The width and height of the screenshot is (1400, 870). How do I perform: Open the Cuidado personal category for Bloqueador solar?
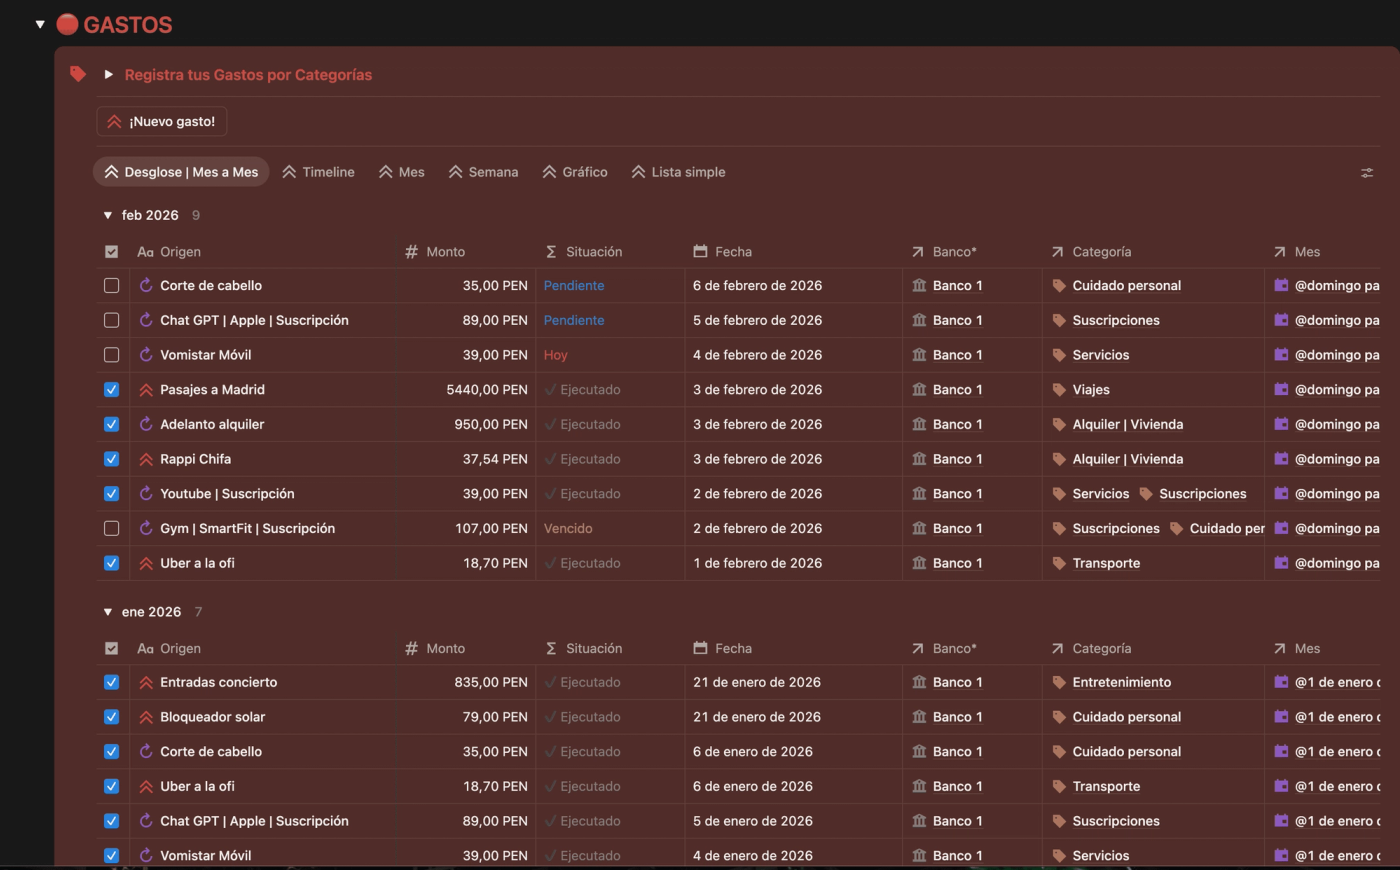[1126, 717]
